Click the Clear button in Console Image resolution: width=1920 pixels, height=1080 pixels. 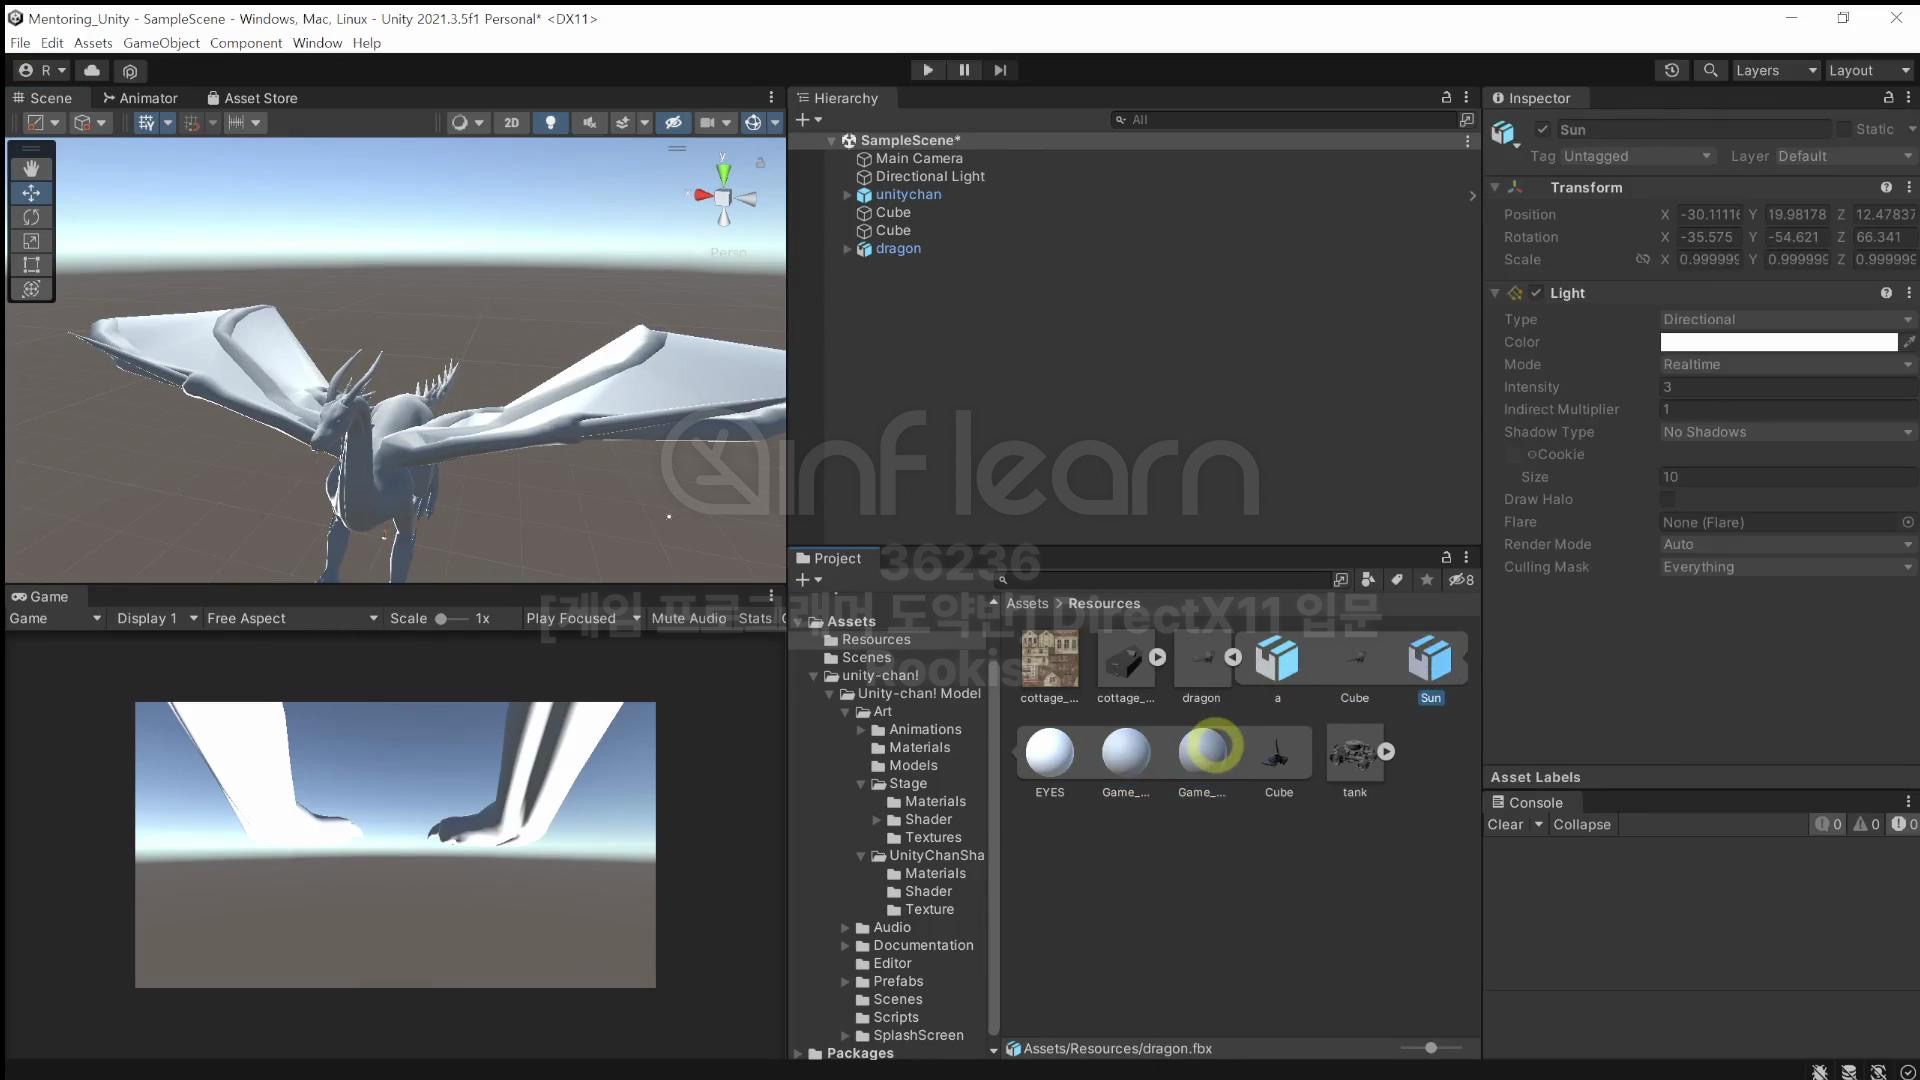point(1505,824)
